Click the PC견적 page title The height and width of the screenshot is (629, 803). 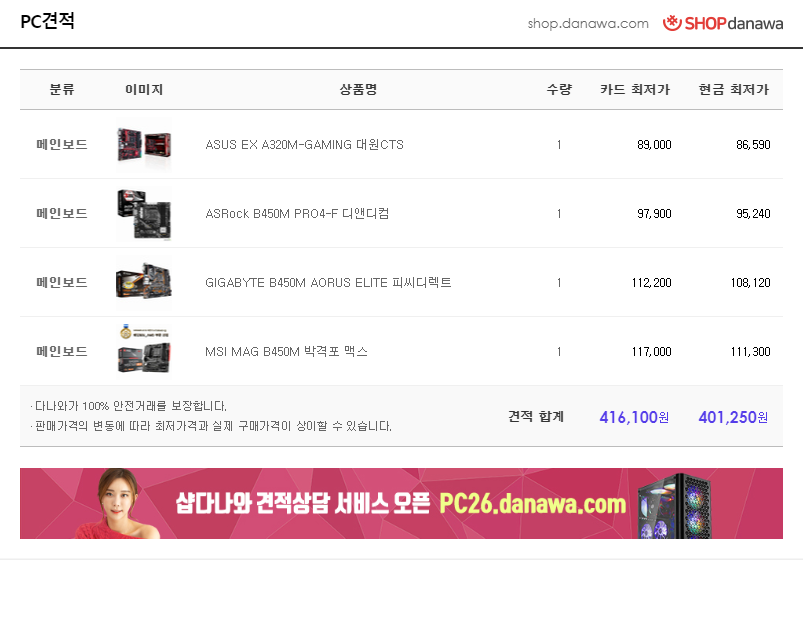pos(48,21)
